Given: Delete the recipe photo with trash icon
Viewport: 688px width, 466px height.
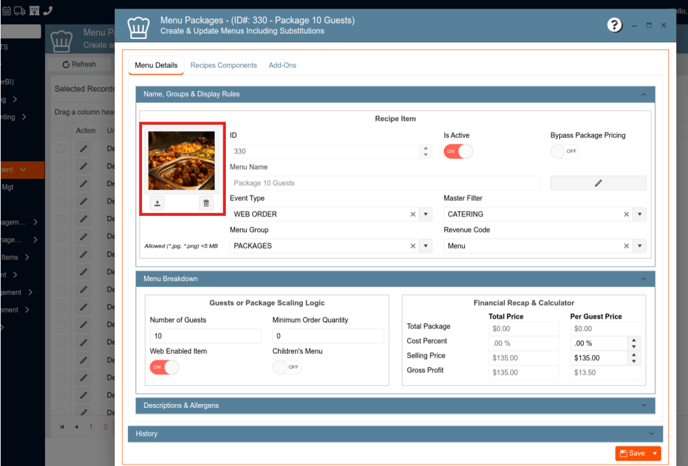Looking at the screenshot, I should (206, 203).
